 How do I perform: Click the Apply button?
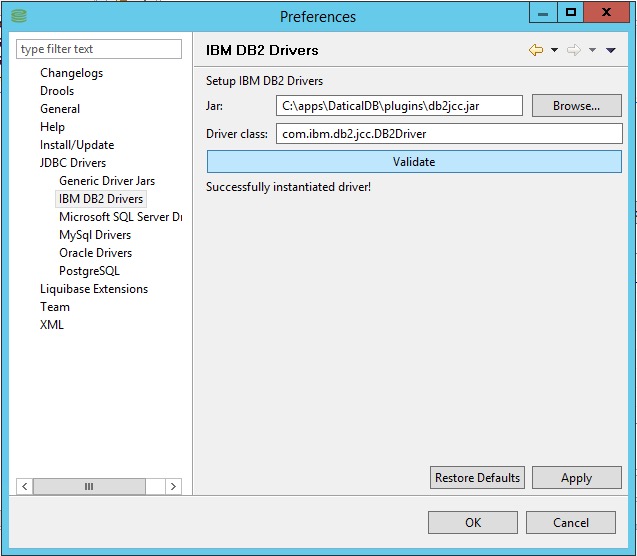tap(576, 478)
